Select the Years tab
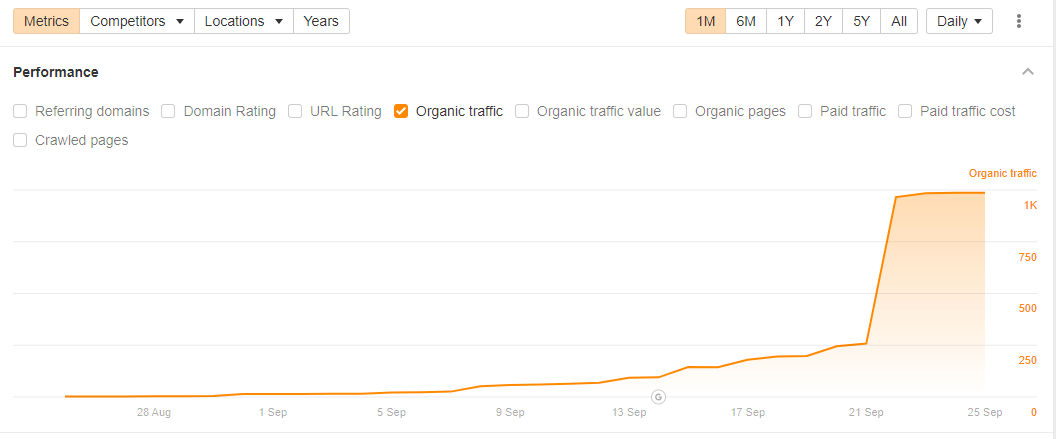This screenshot has height=439, width=1056. pos(321,21)
